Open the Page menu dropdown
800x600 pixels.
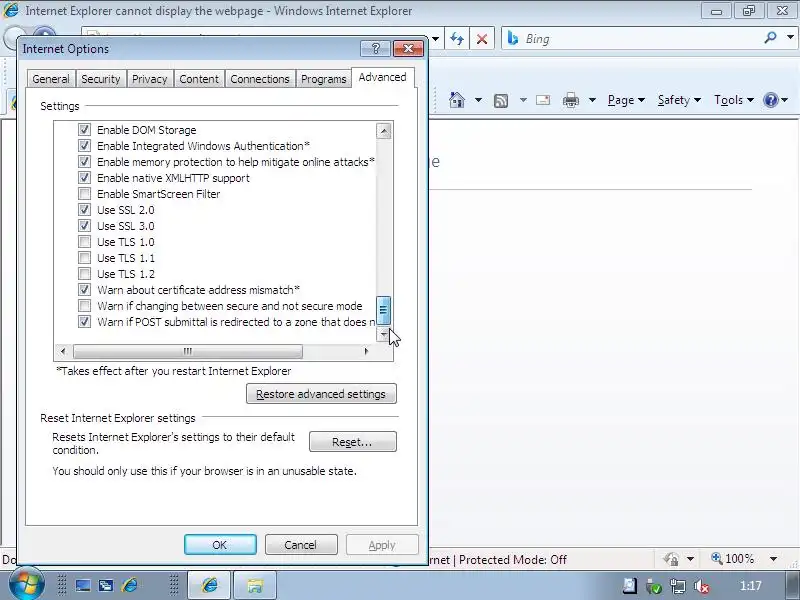pos(626,100)
